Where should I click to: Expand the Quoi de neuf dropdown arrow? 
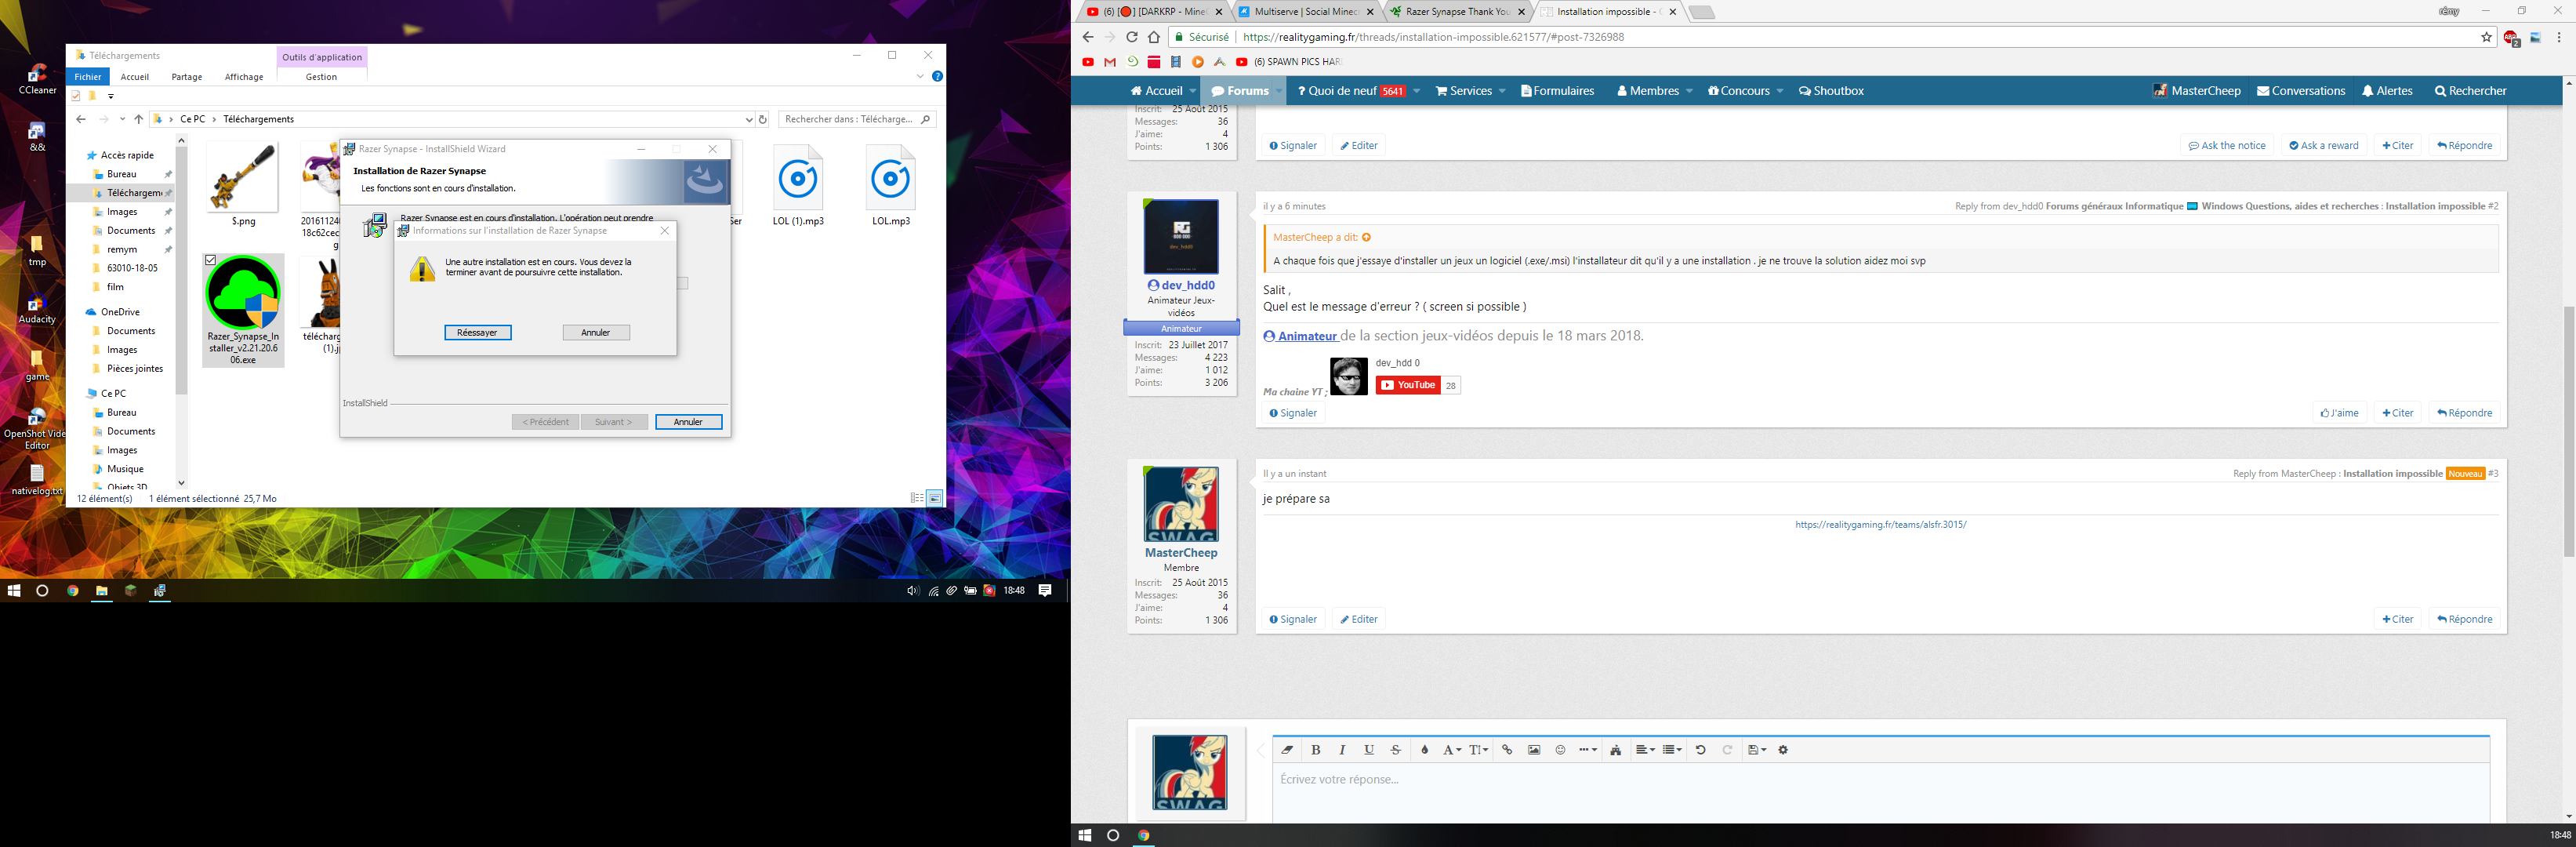pos(1416,91)
